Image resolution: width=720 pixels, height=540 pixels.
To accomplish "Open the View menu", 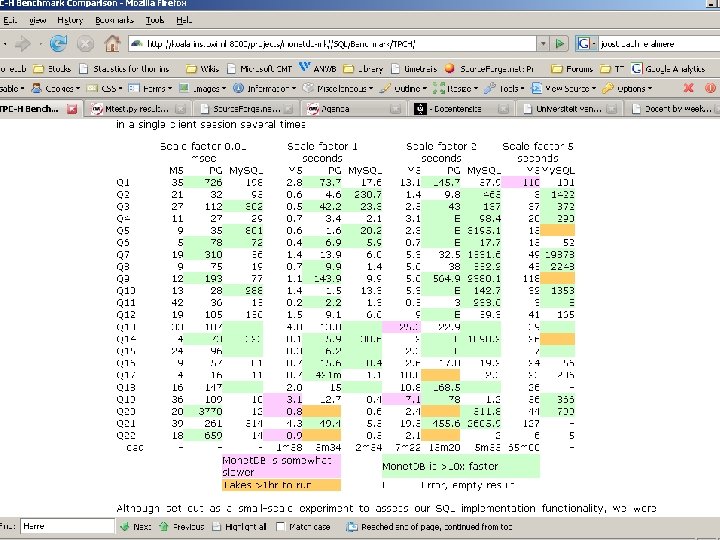I will tap(37, 20).
